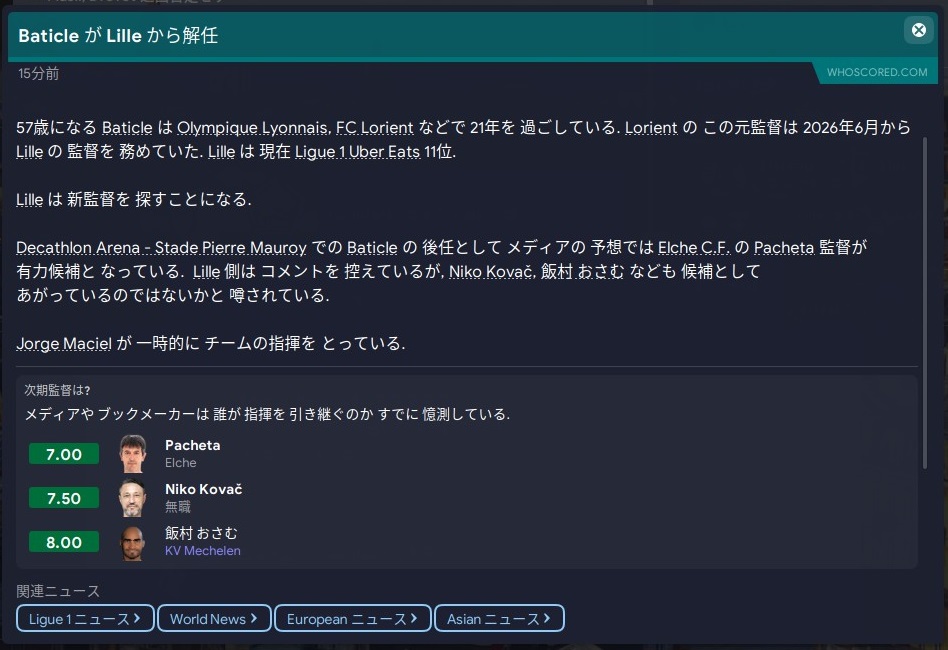Click the 関連ニュース label
The image size is (948, 650).
click(58, 591)
